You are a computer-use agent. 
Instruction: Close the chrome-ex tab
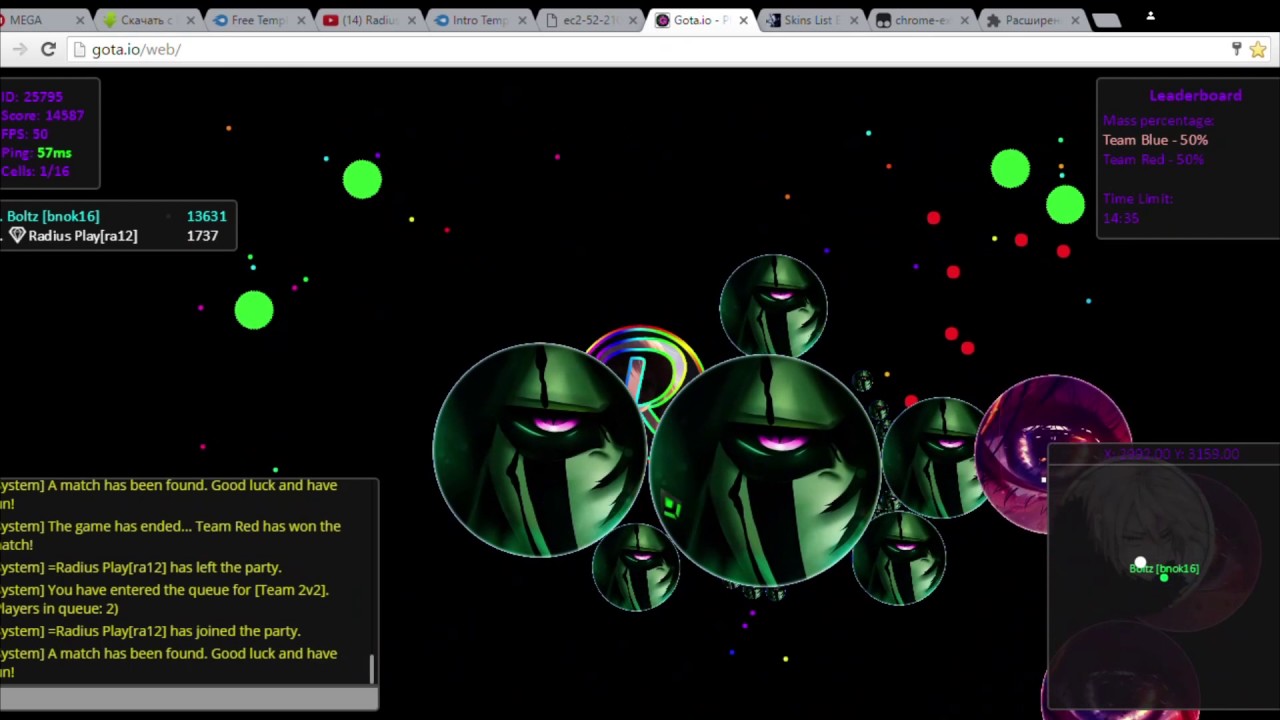(x=964, y=20)
